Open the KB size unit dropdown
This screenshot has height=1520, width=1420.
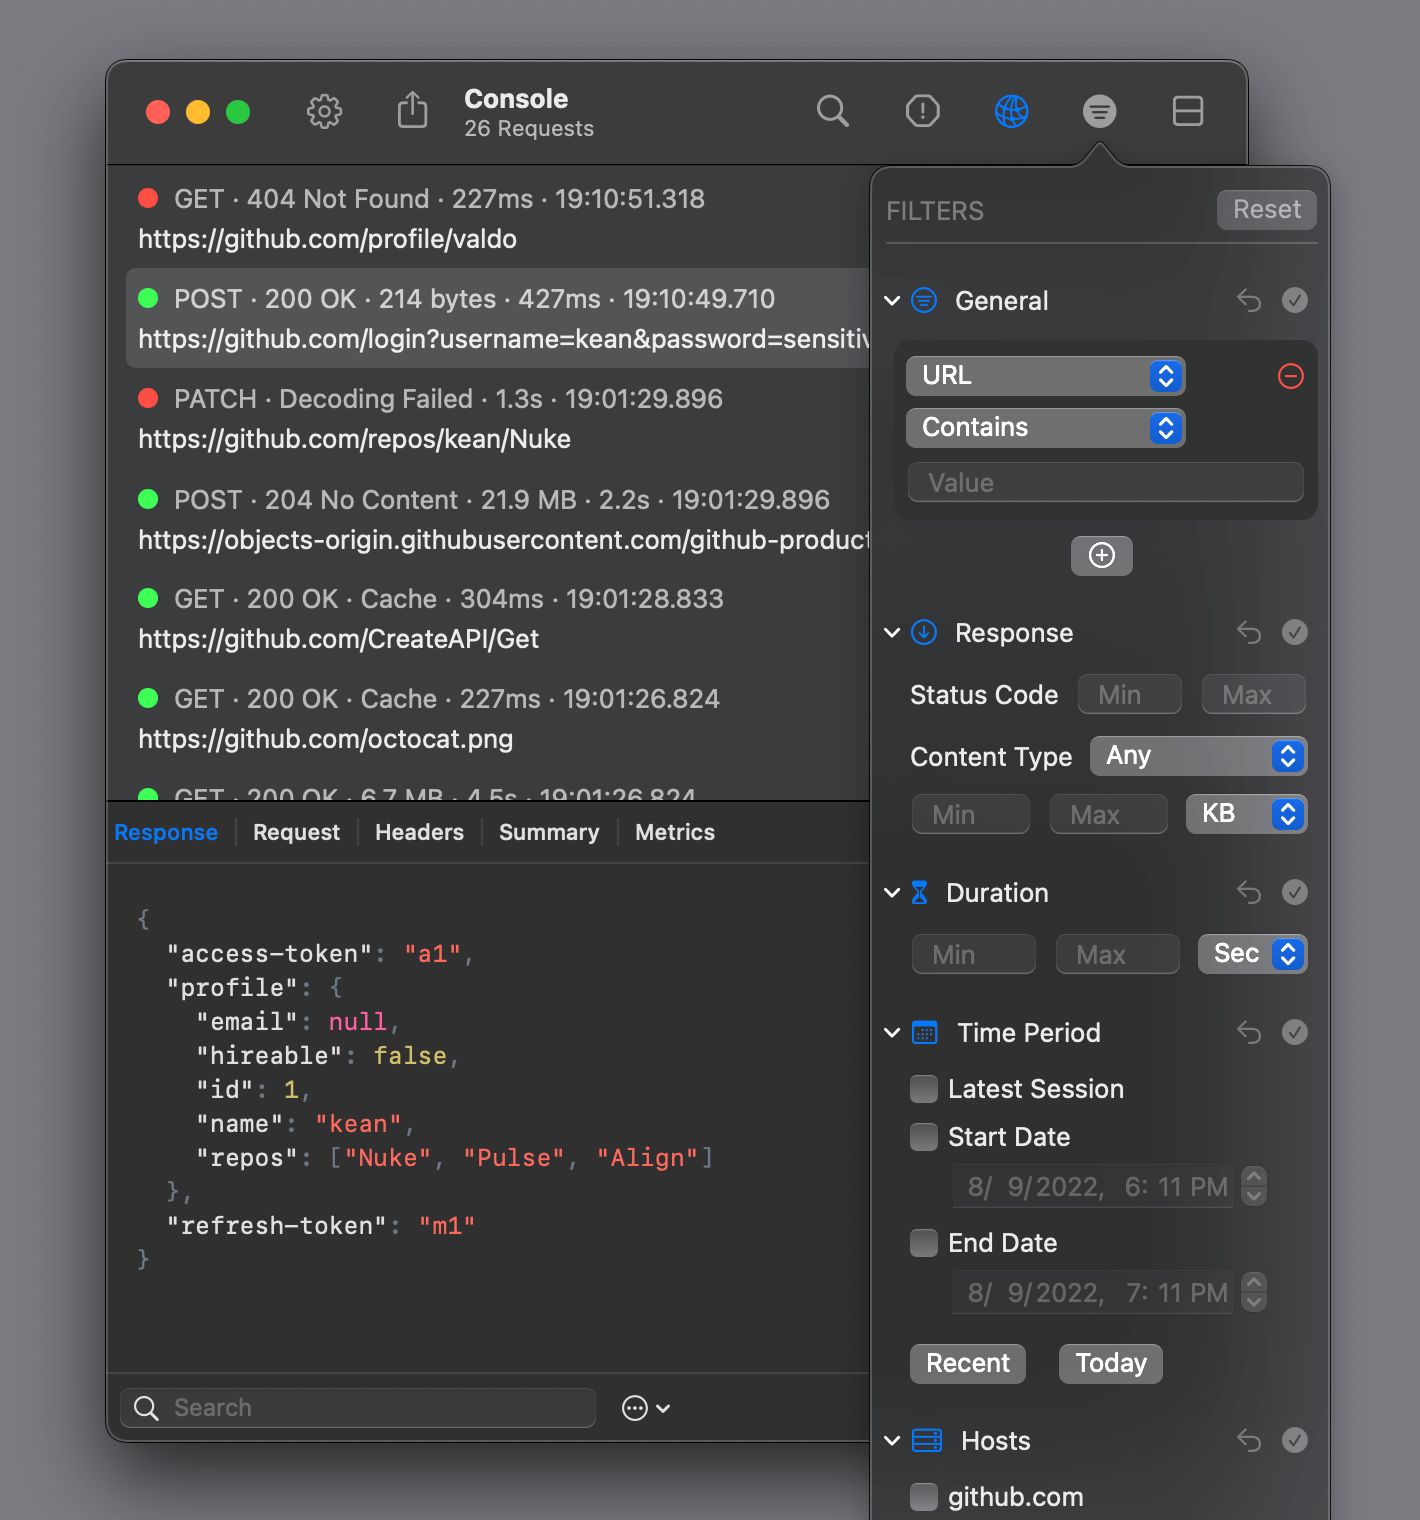tap(1247, 814)
